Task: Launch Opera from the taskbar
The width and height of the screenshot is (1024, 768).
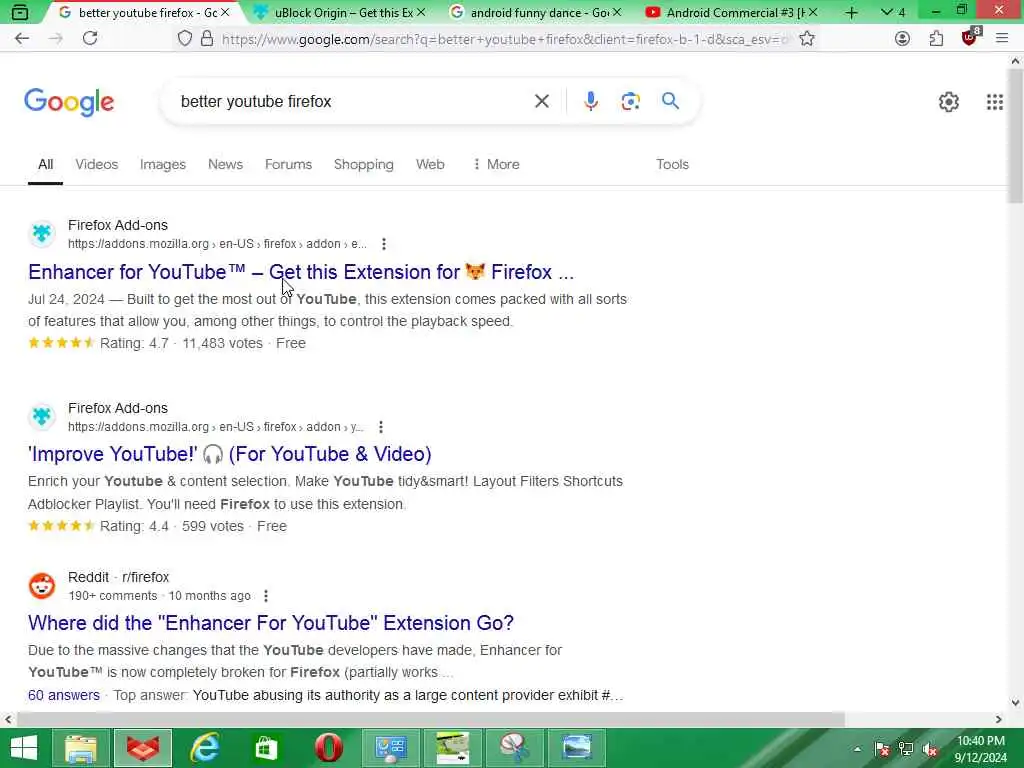Action: (328, 748)
